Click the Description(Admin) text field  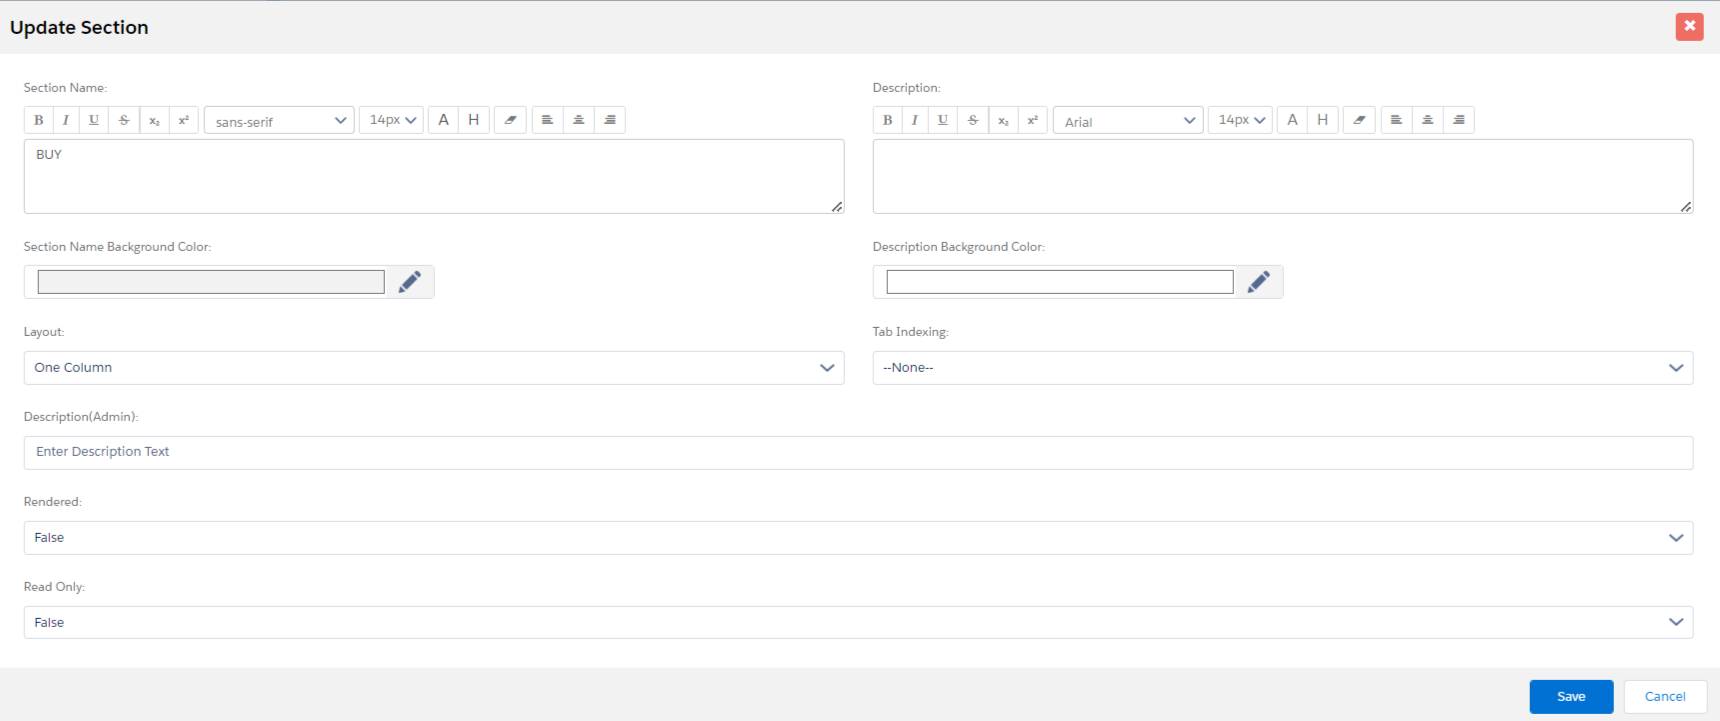click(x=858, y=453)
